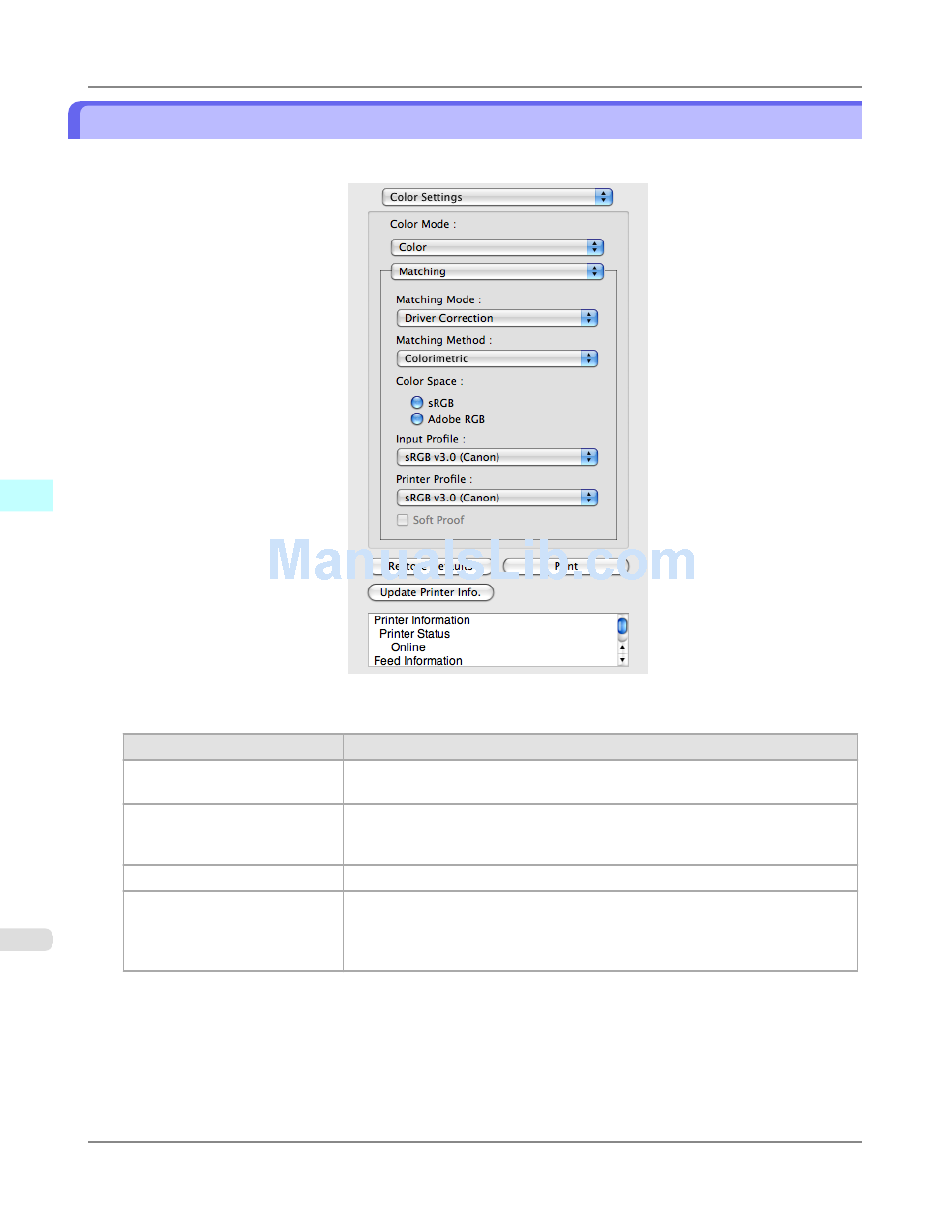Image resolution: width=950 pixels, height=1229 pixels.
Task: Select the sRGB color space radio button
Action: click(x=417, y=403)
